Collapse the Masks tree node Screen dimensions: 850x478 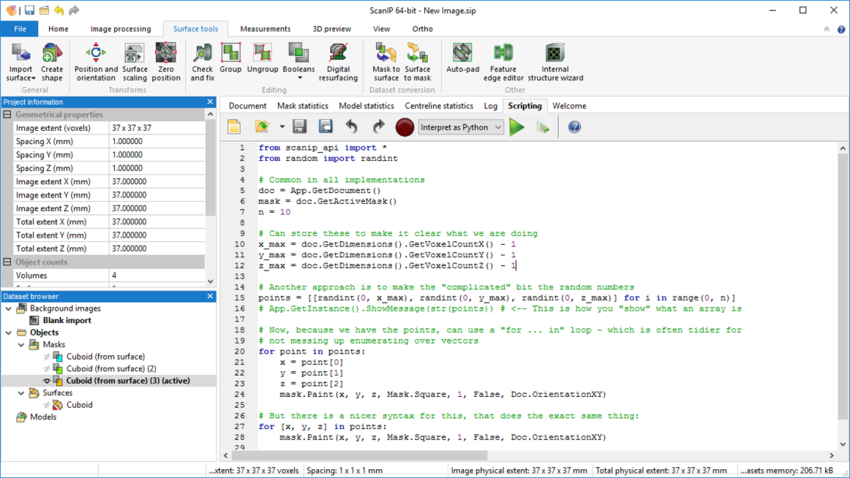pos(21,345)
